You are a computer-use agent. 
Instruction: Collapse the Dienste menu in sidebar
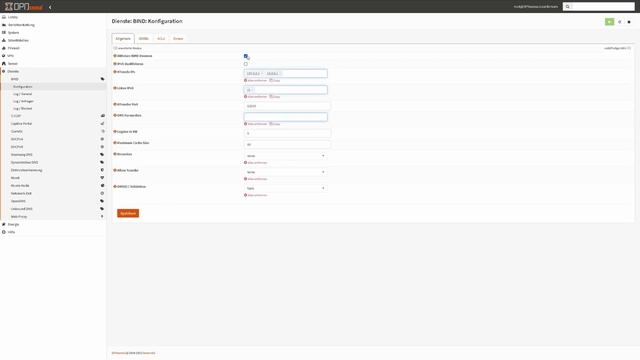point(13,71)
